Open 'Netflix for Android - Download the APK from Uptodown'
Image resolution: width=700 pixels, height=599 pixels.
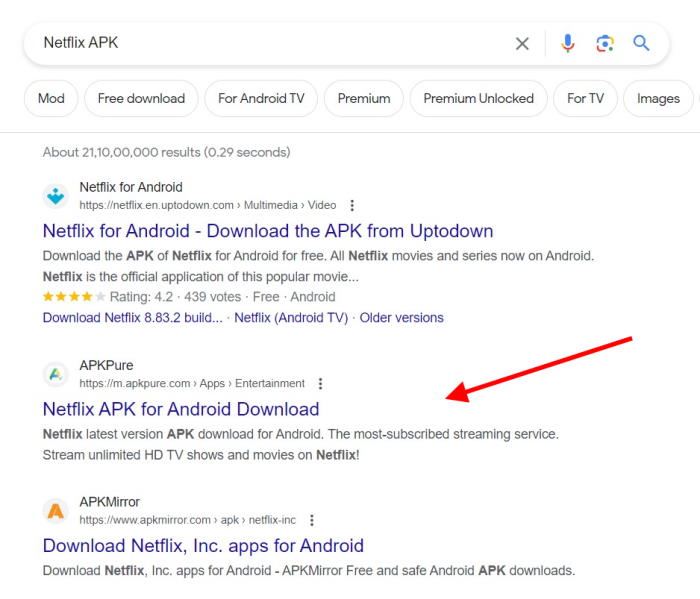(x=268, y=231)
